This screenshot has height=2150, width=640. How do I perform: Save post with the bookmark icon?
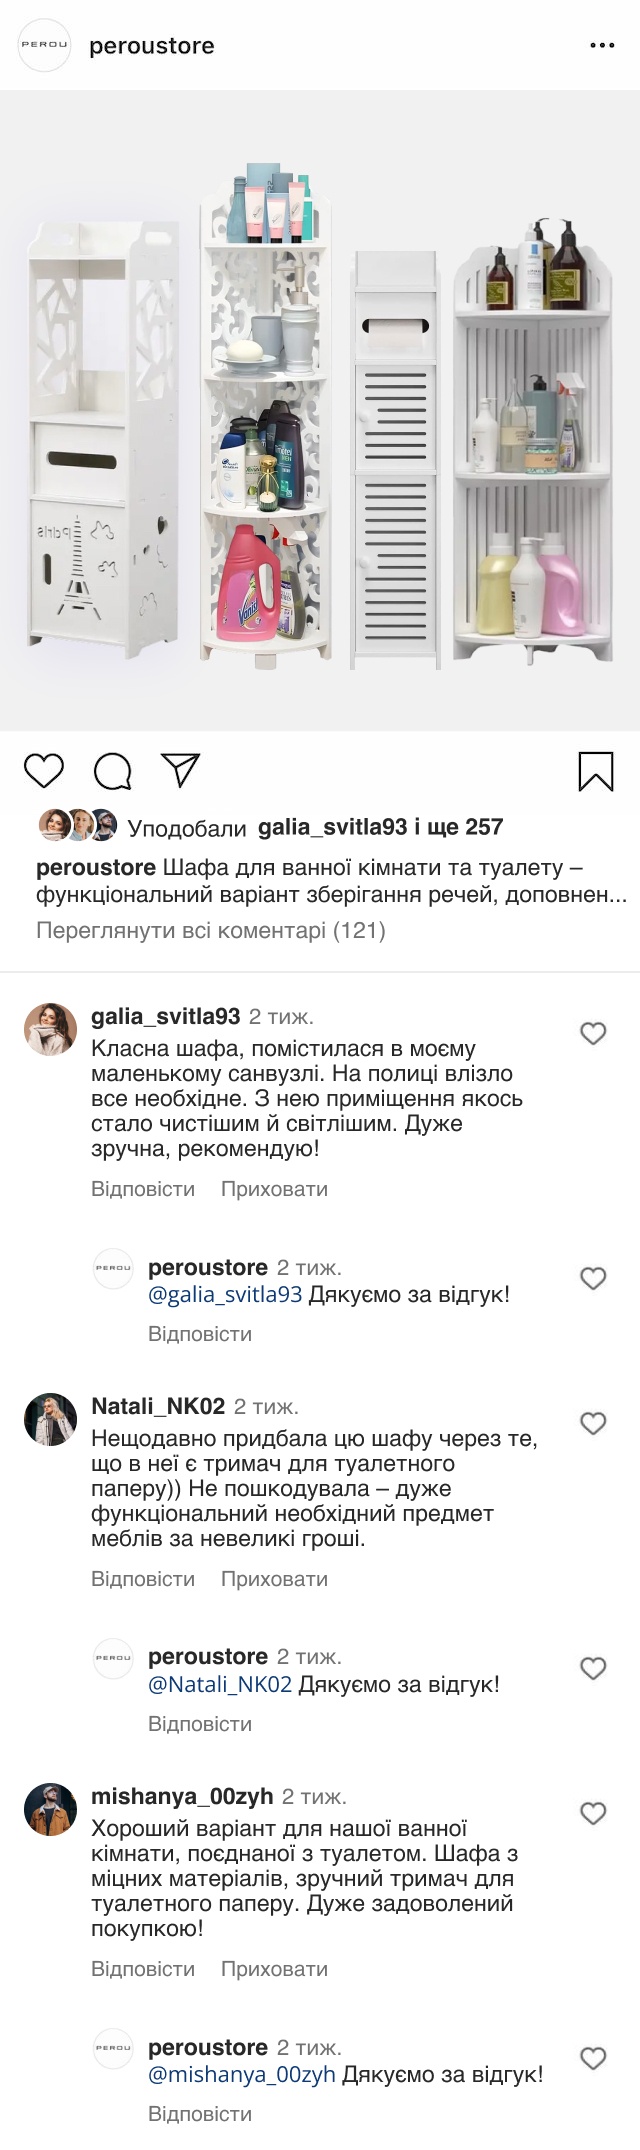596,771
